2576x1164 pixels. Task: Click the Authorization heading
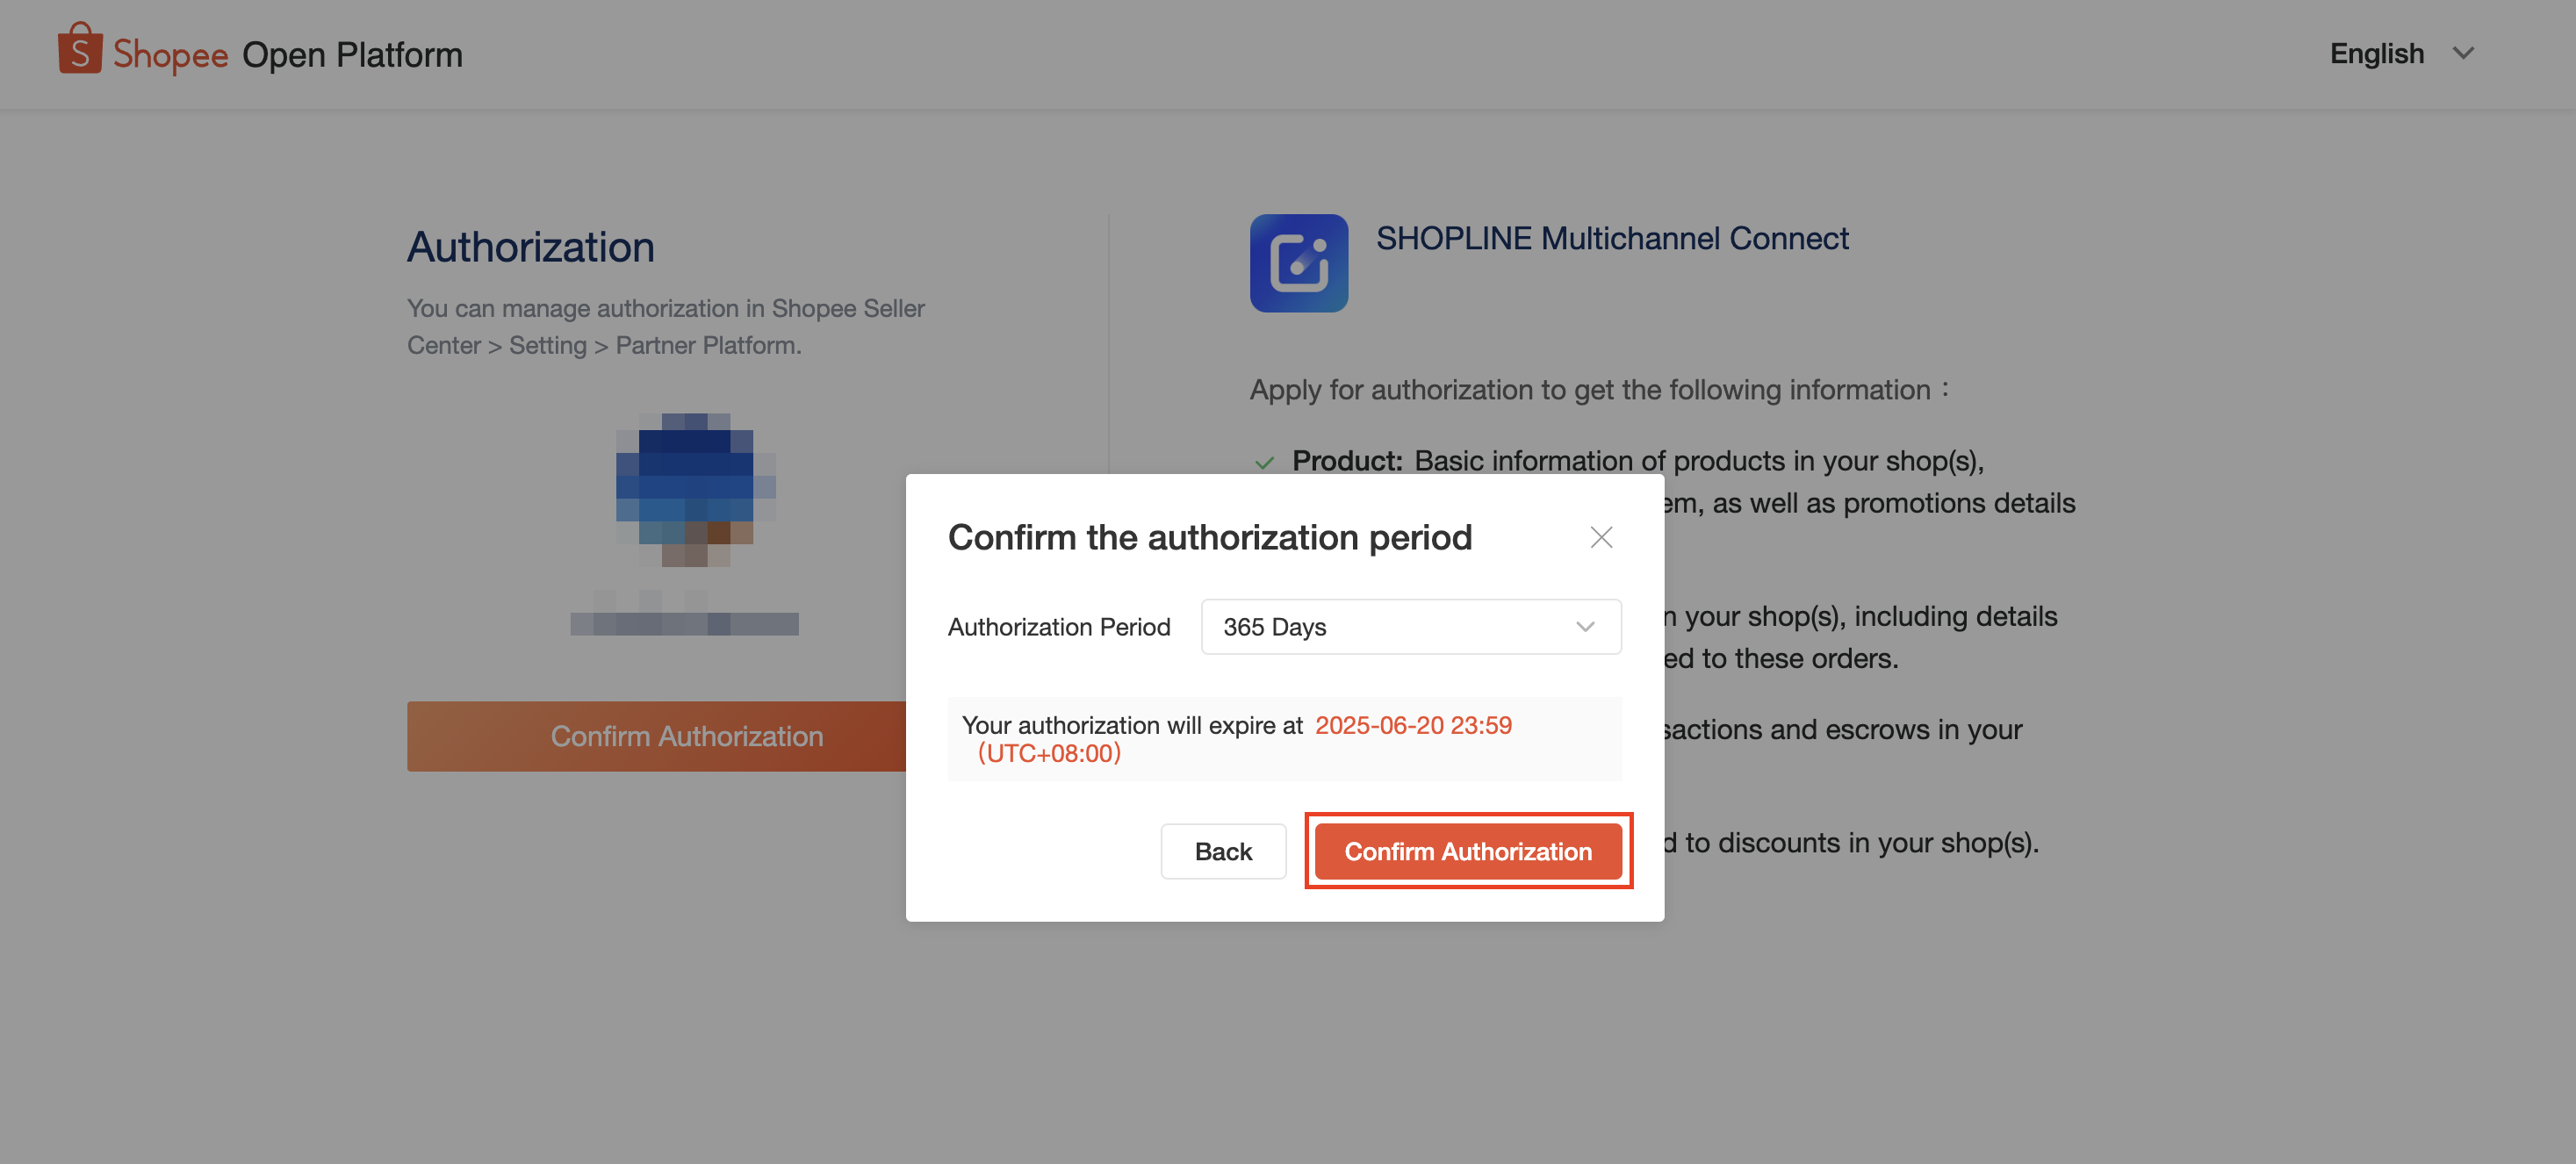click(530, 247)
